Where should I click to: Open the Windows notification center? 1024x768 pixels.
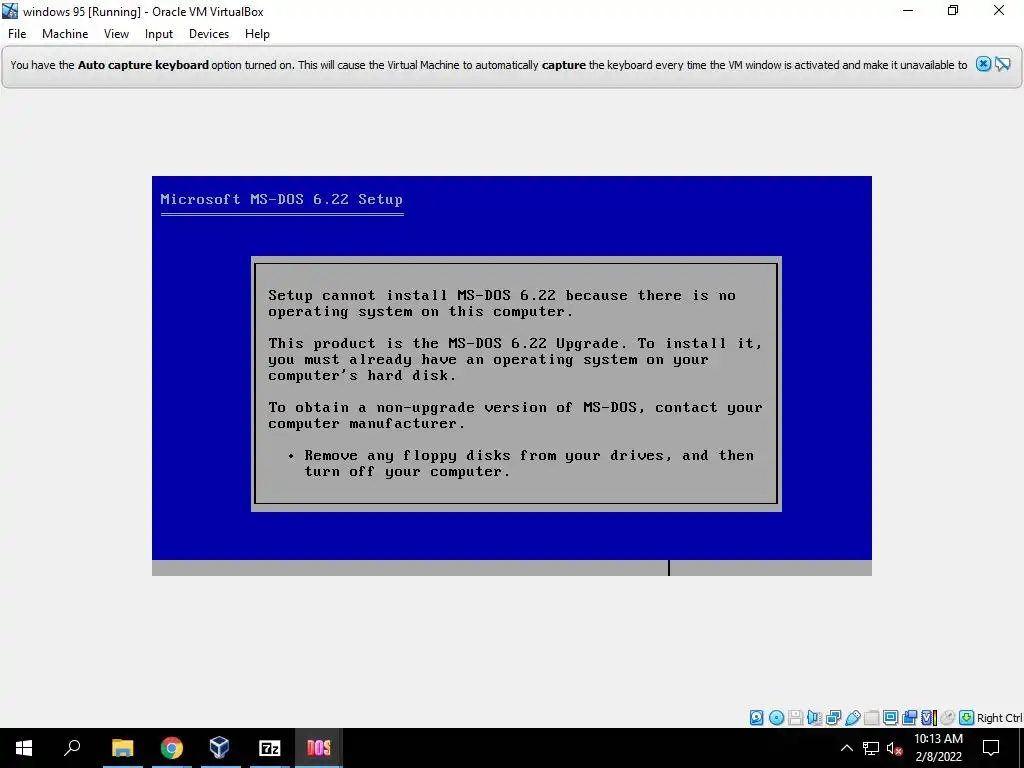[991, 748]
